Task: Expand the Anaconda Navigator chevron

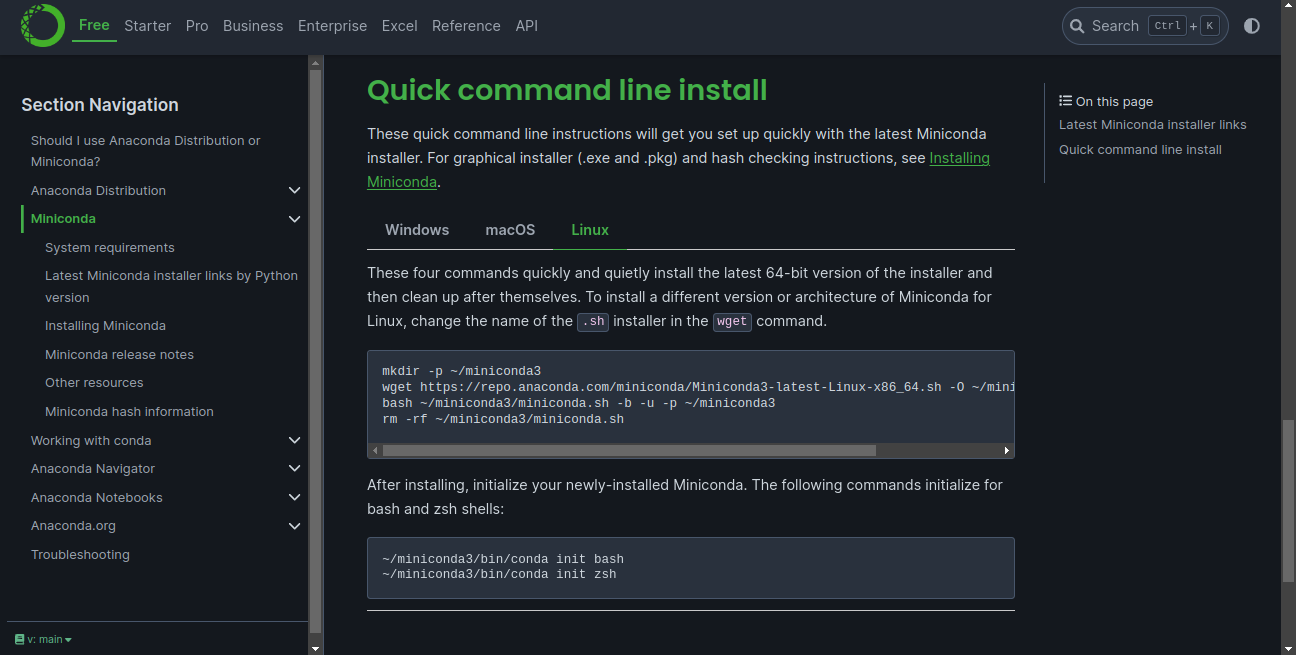Action: point(295,468)
